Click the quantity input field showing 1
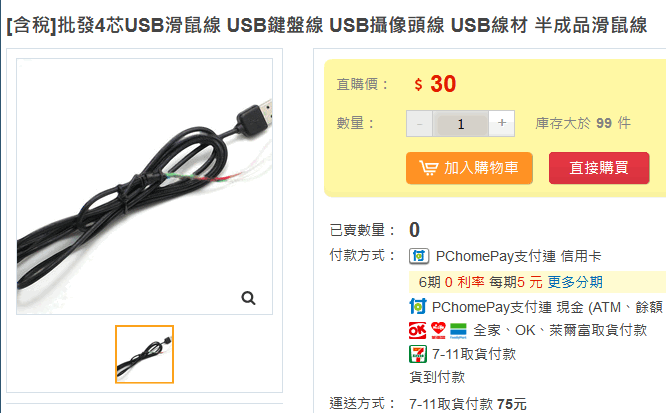The width and height of the screenshot is (666, 413). click(461, 124)
